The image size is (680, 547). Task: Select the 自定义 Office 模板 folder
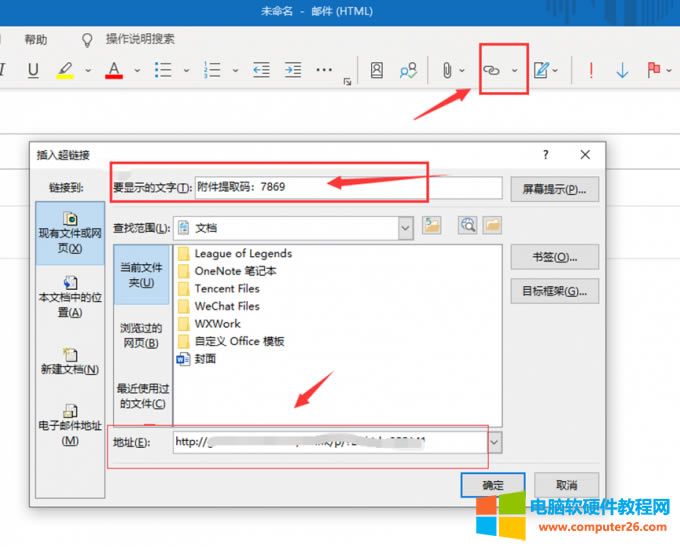(231, 341)
